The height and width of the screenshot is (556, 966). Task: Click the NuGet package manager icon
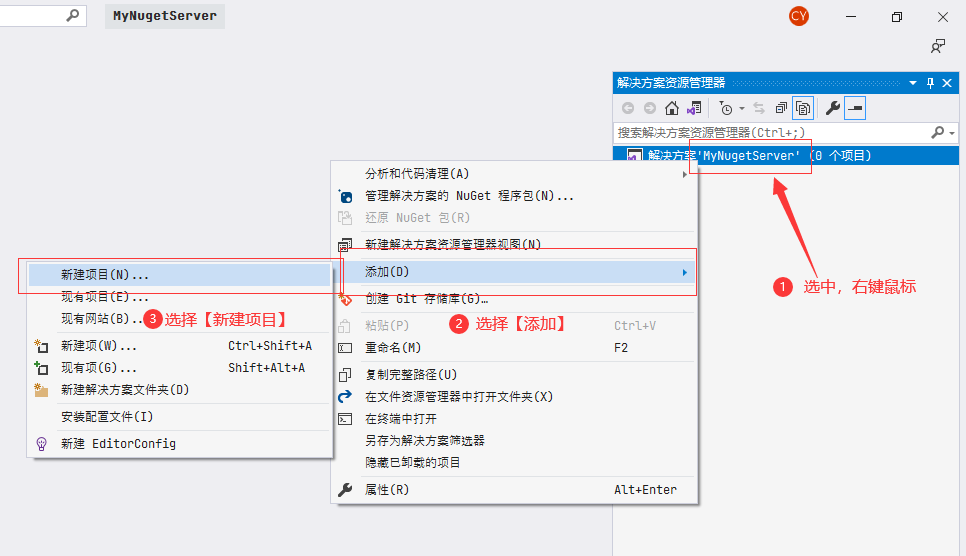[x=346, y=197]
